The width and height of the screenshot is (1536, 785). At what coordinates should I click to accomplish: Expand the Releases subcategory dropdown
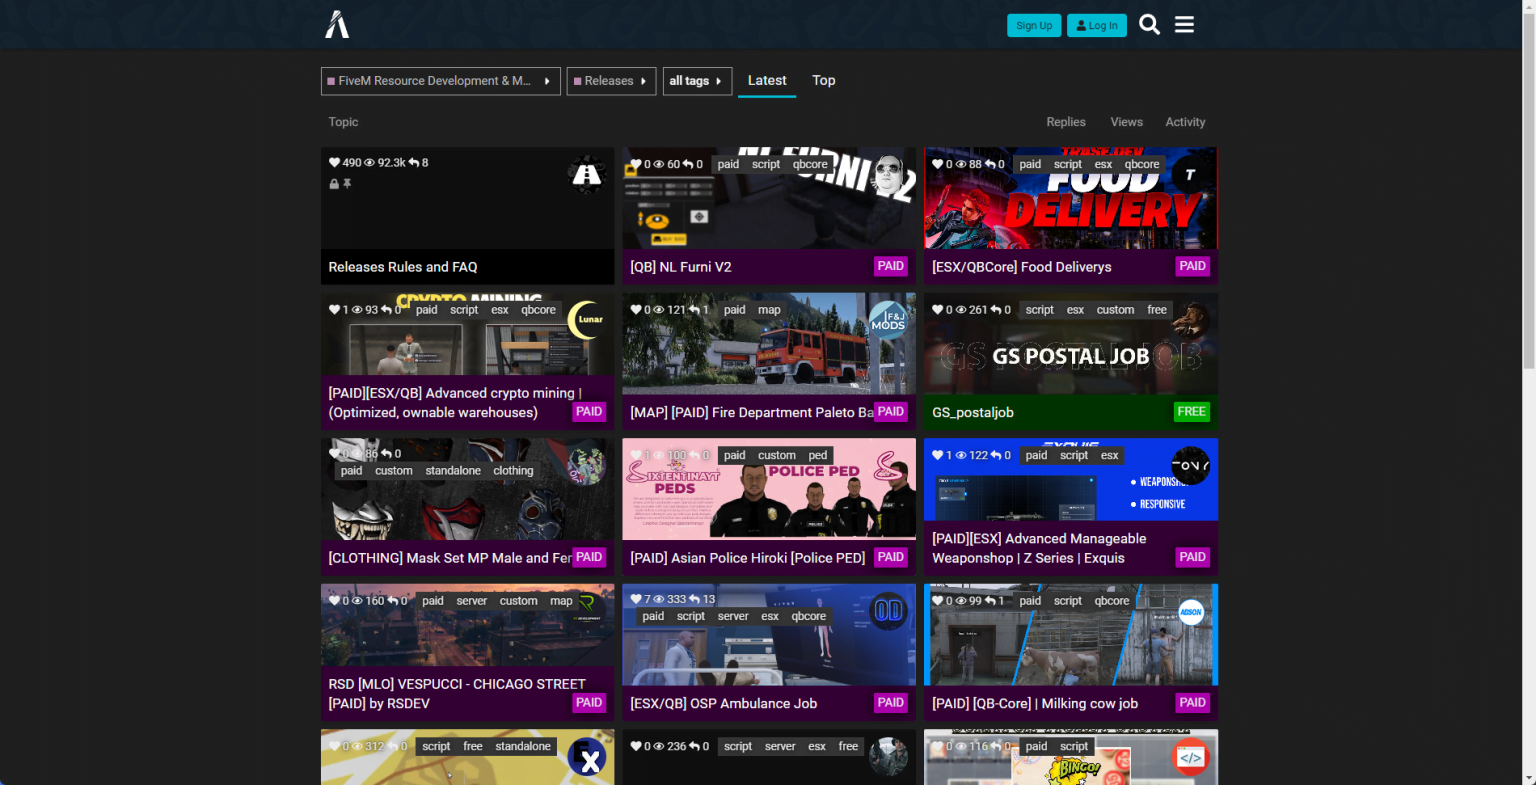pos(611,81)
